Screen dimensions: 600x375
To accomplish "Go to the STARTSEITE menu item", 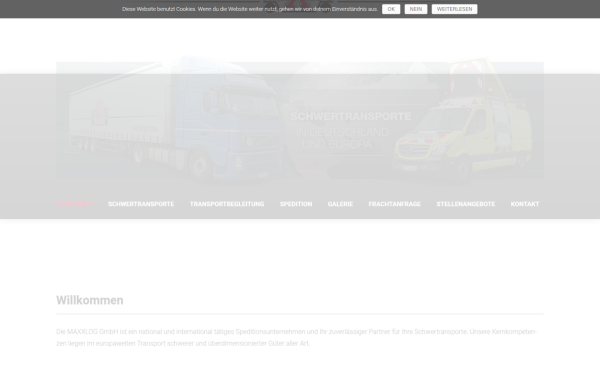I will click(x=74, y=204).
